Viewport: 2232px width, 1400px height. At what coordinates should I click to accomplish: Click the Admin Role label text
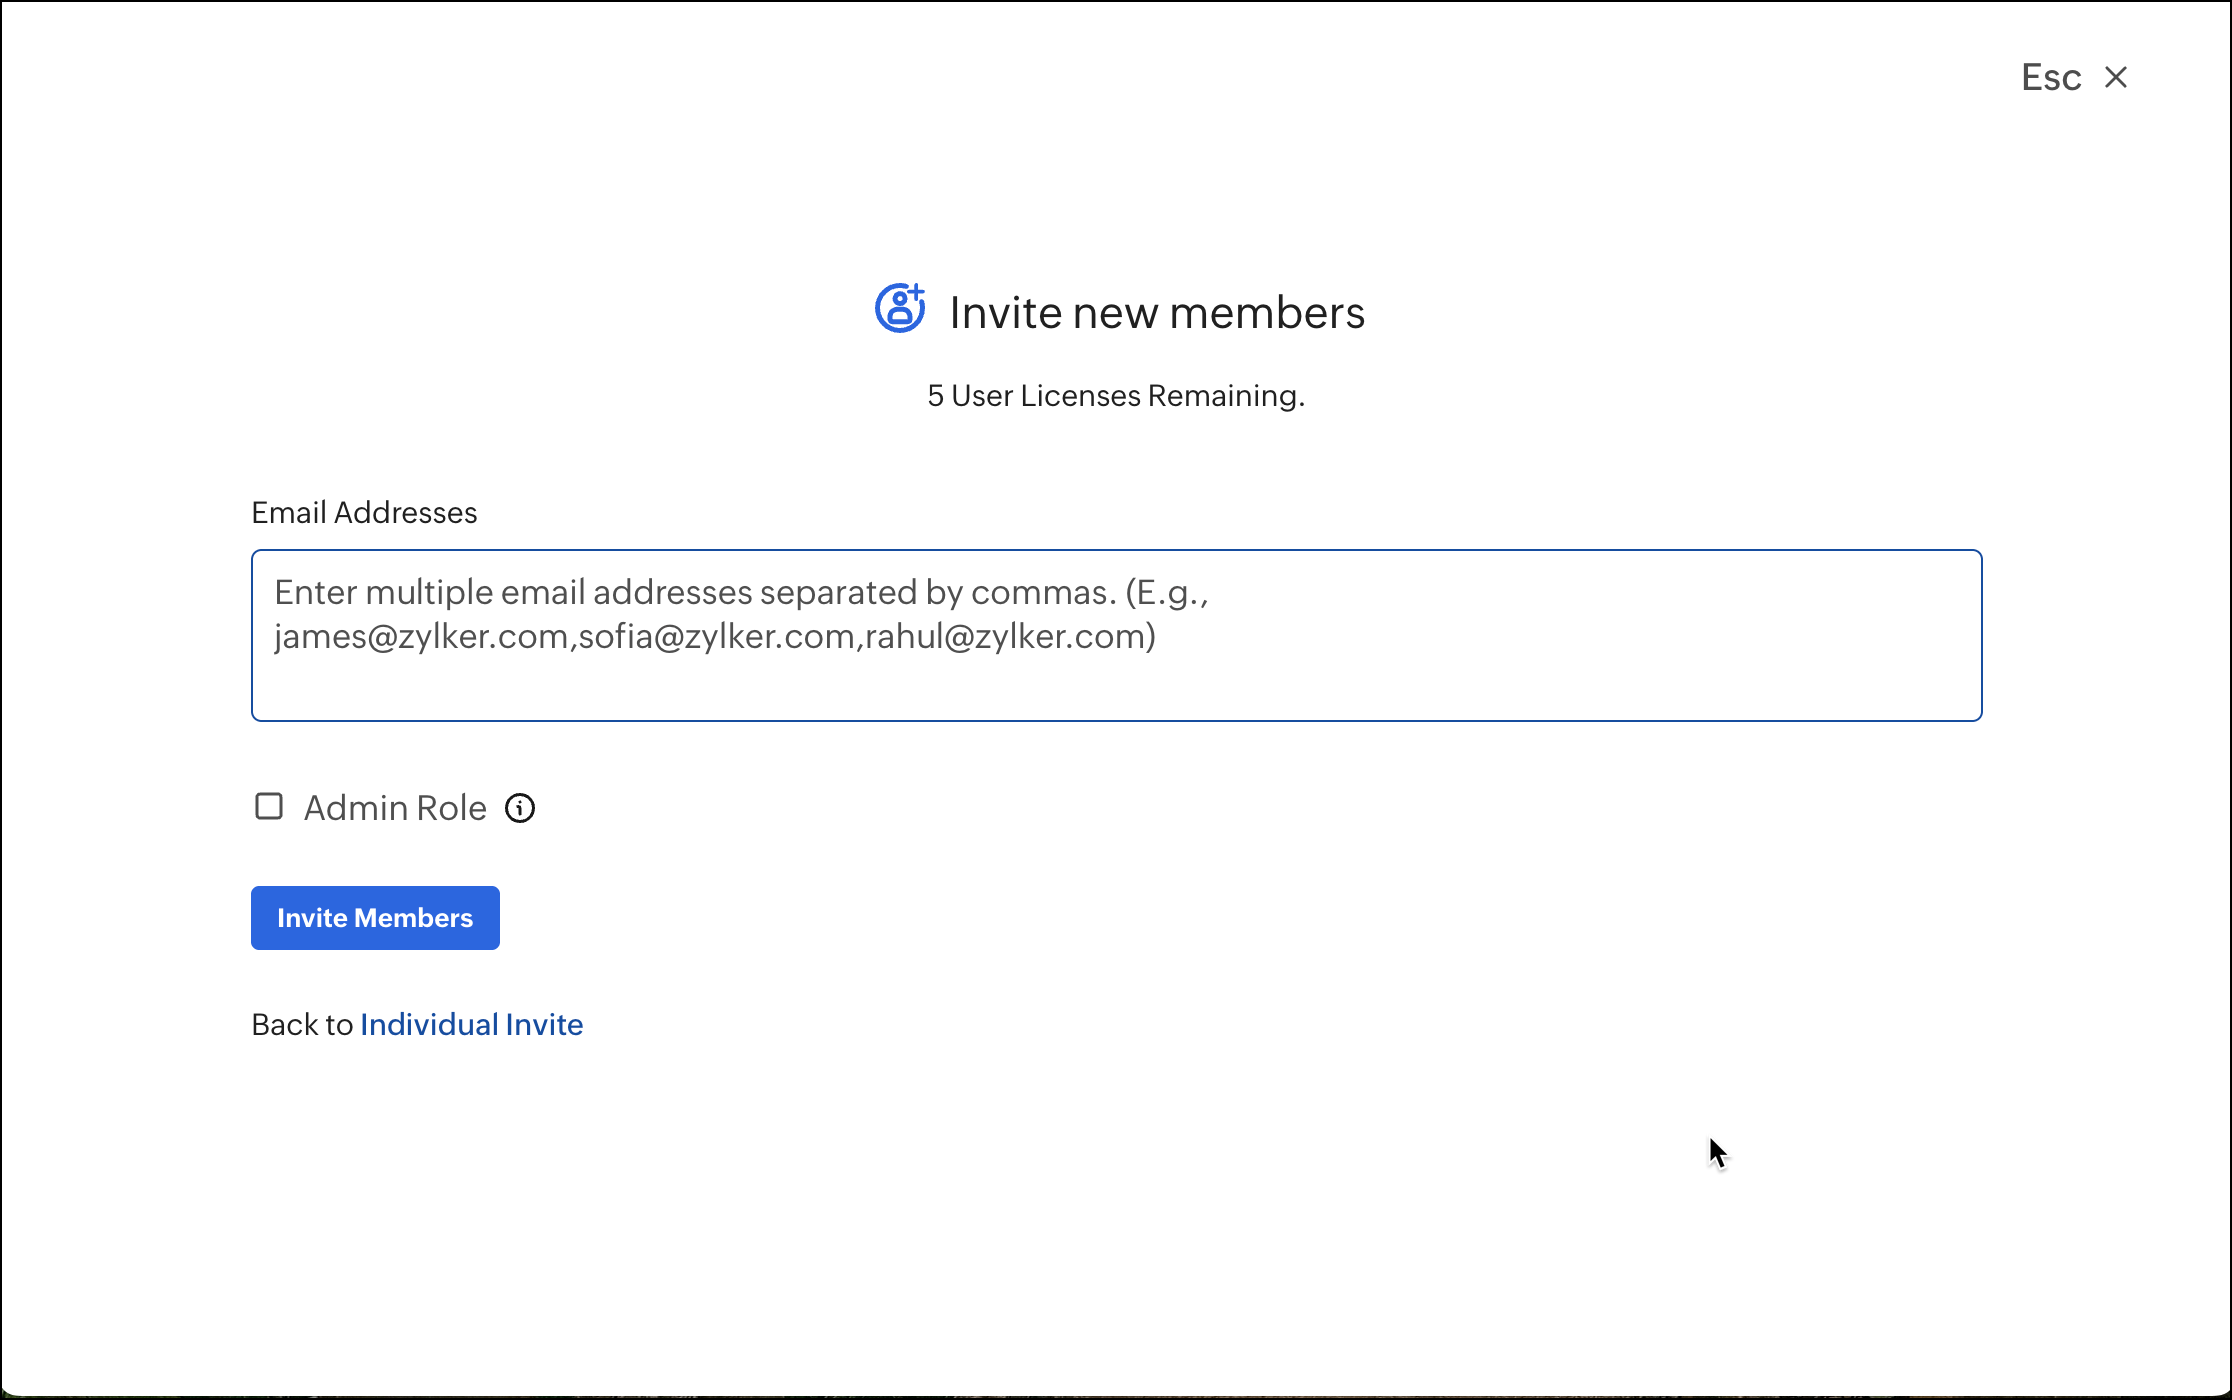[x=394, y=808]
